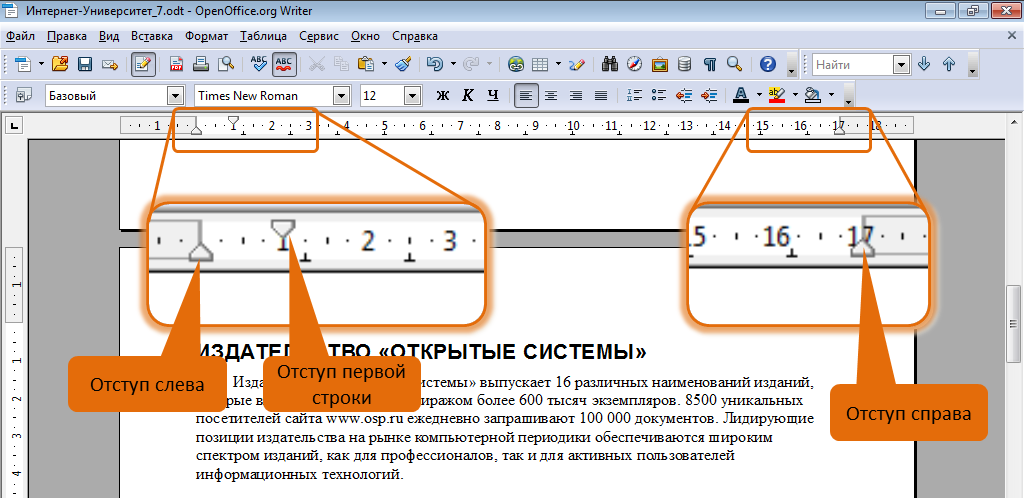
Task: Export directly as PDF
Action: click(176, 64)
